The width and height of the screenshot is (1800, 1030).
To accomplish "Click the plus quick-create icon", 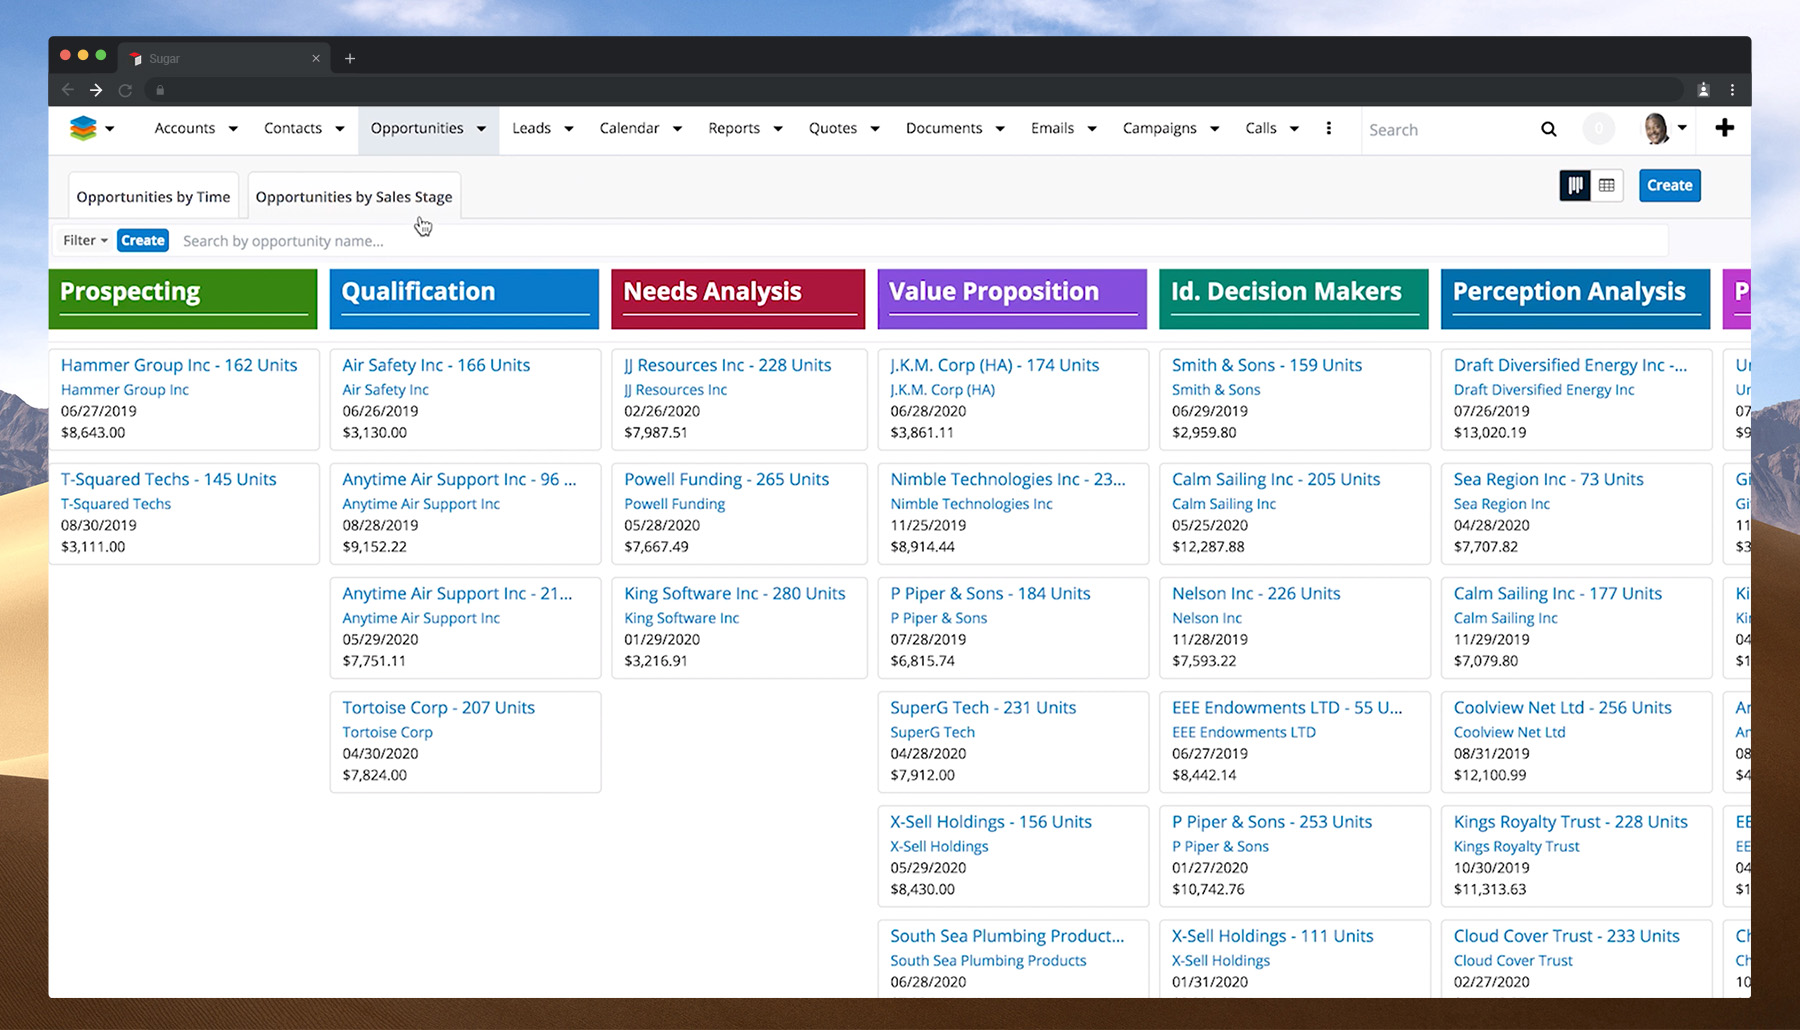I will [1724, 128].
